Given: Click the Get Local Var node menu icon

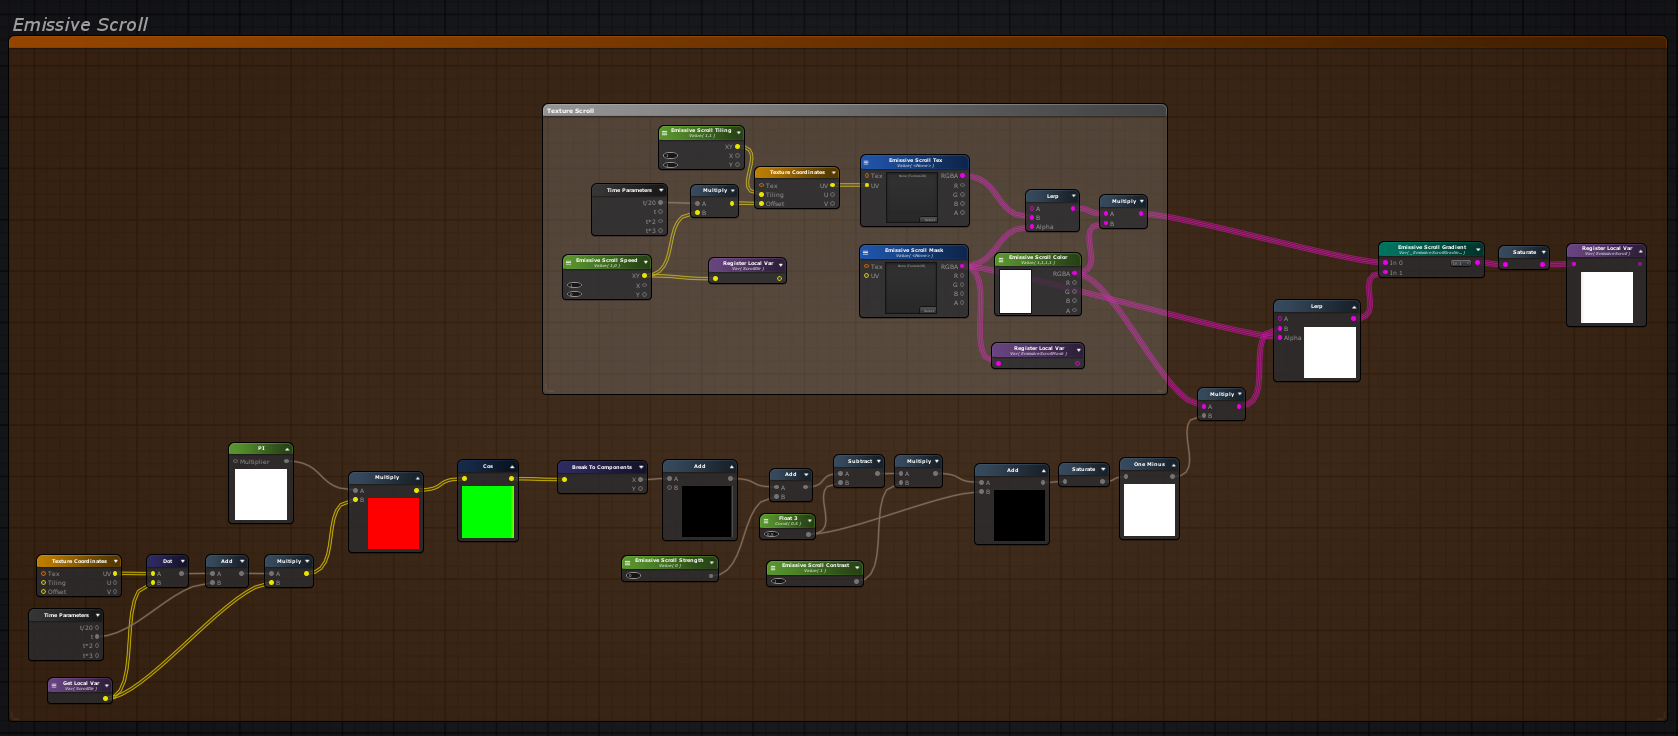Looking at the screenshot, I should click(54, 685).
